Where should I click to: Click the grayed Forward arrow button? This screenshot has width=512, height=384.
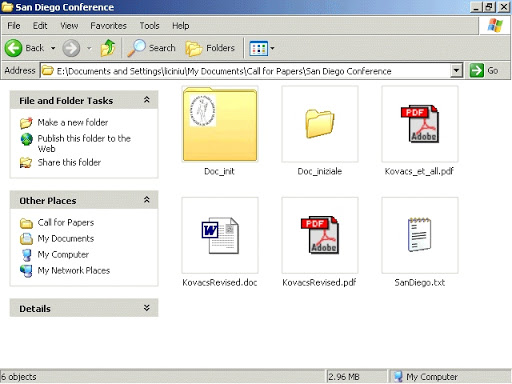tap(71, 48)
